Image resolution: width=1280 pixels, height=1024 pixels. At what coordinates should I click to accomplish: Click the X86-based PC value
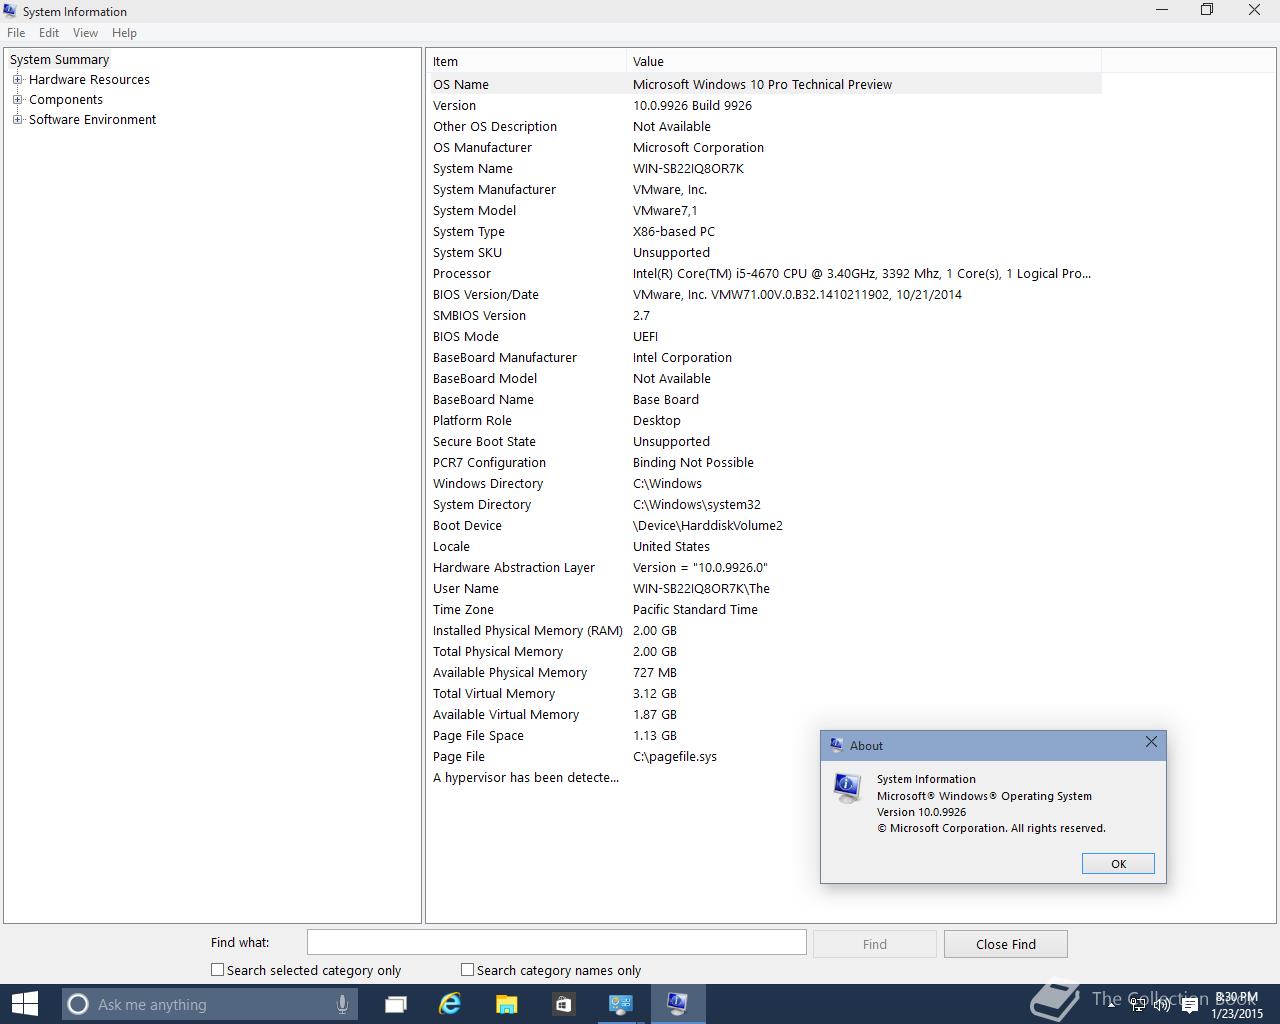[673, 231]
